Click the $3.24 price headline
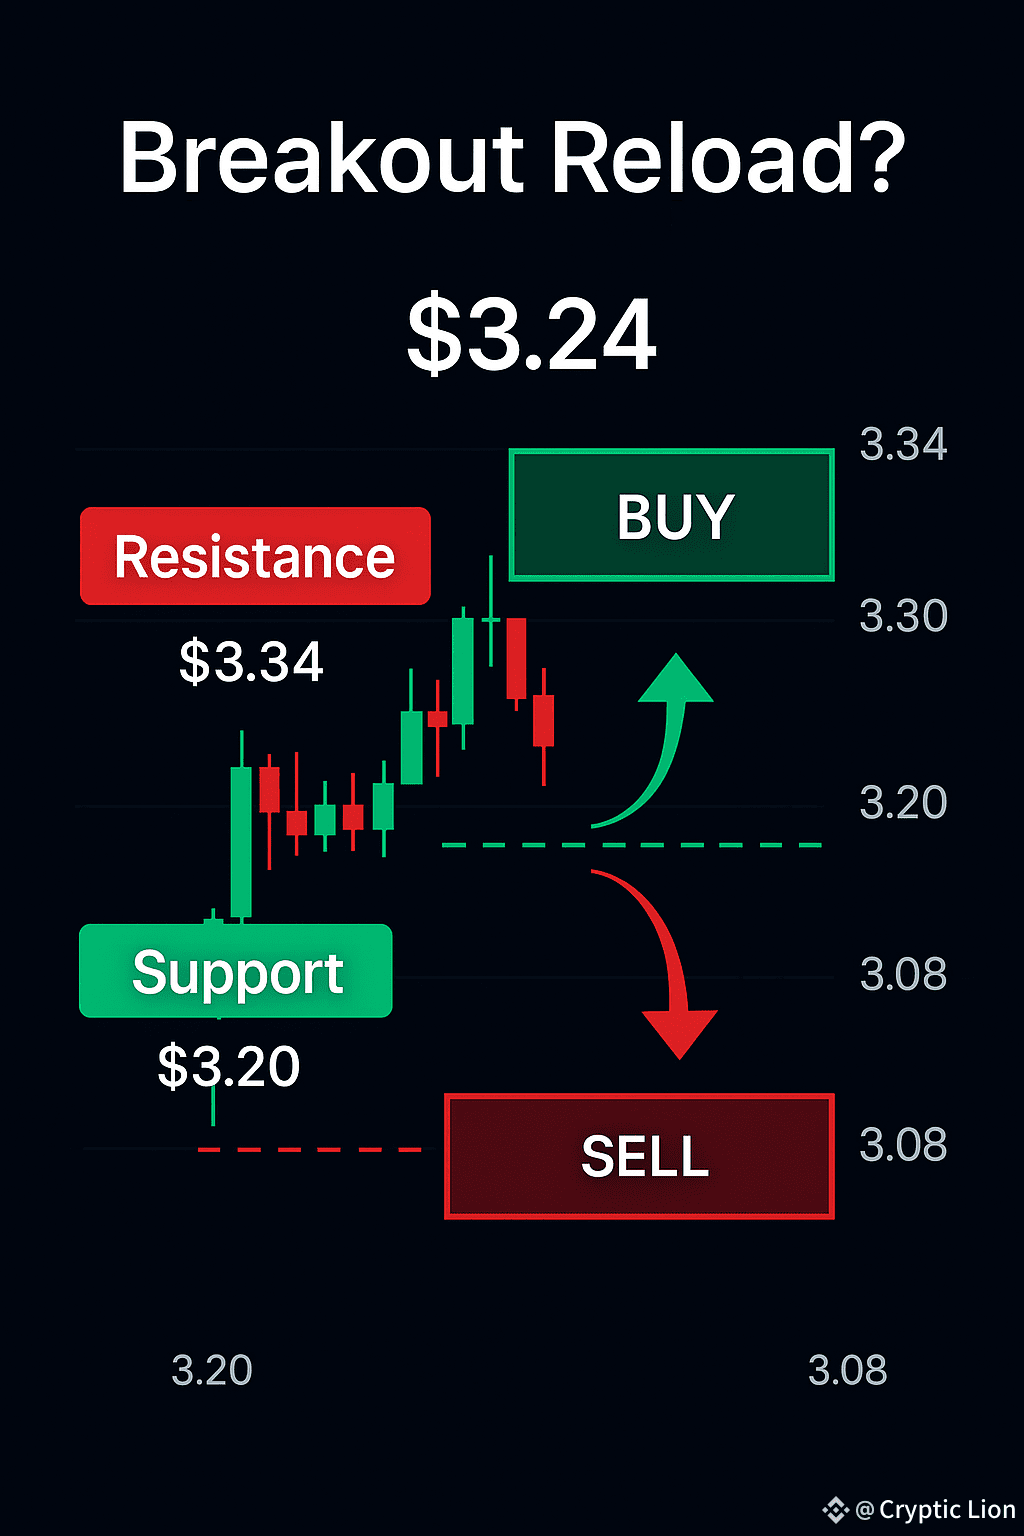 pos(532,335)
